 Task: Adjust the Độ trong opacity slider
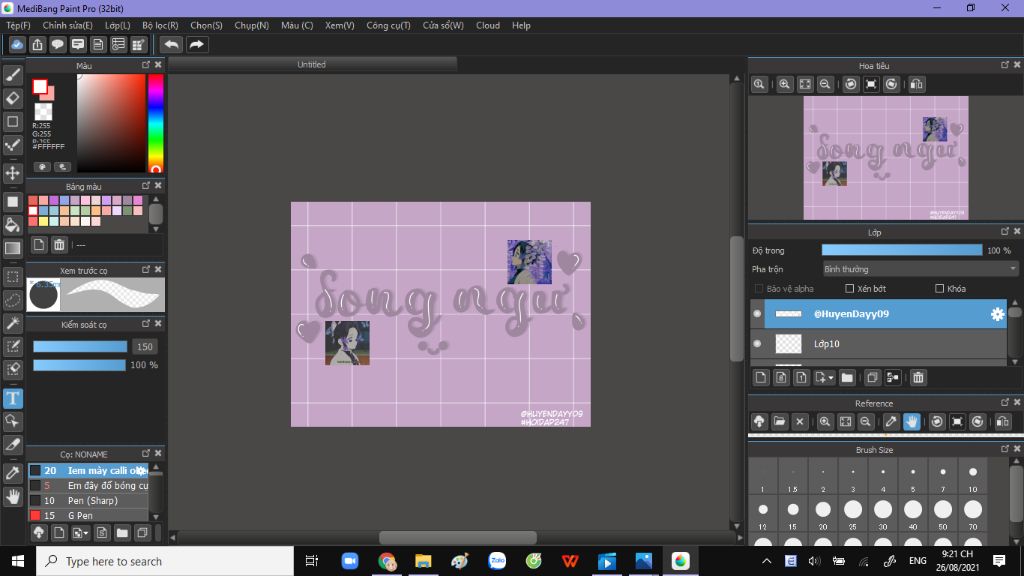[901, 250]
